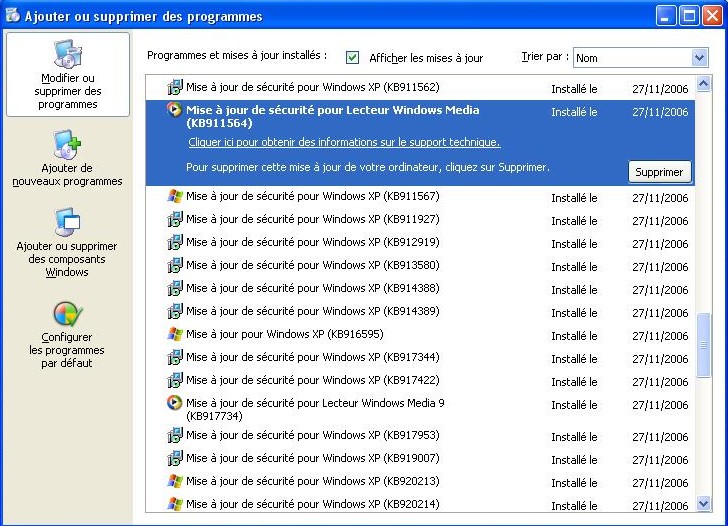Select the update text KB919007

[x=312, y=458]
